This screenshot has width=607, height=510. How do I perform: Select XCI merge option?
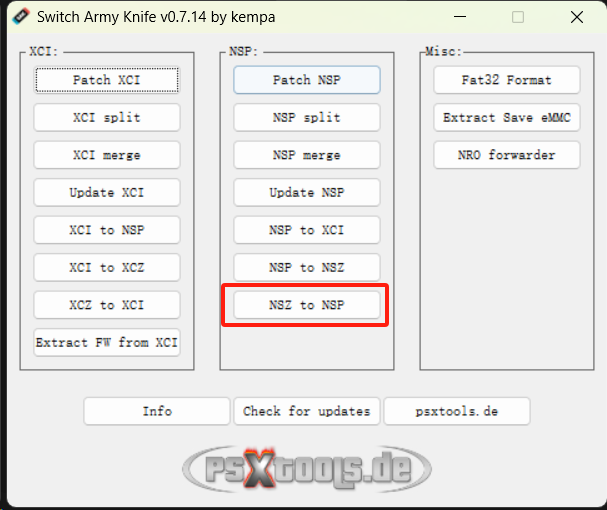[107, 155]
